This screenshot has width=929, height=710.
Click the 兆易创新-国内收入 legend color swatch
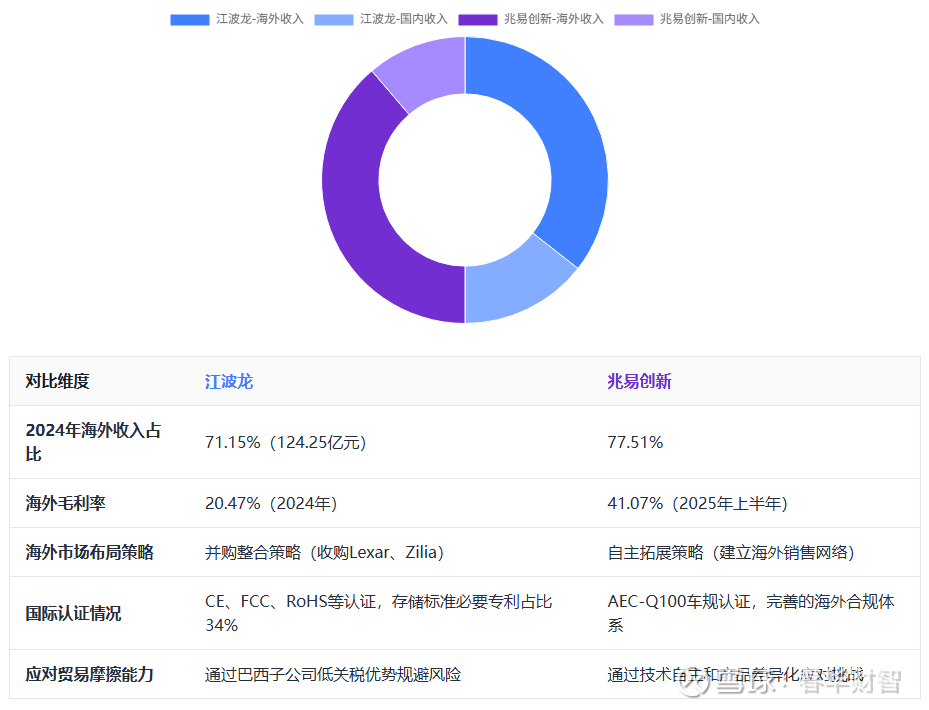(x=633, y=20)
